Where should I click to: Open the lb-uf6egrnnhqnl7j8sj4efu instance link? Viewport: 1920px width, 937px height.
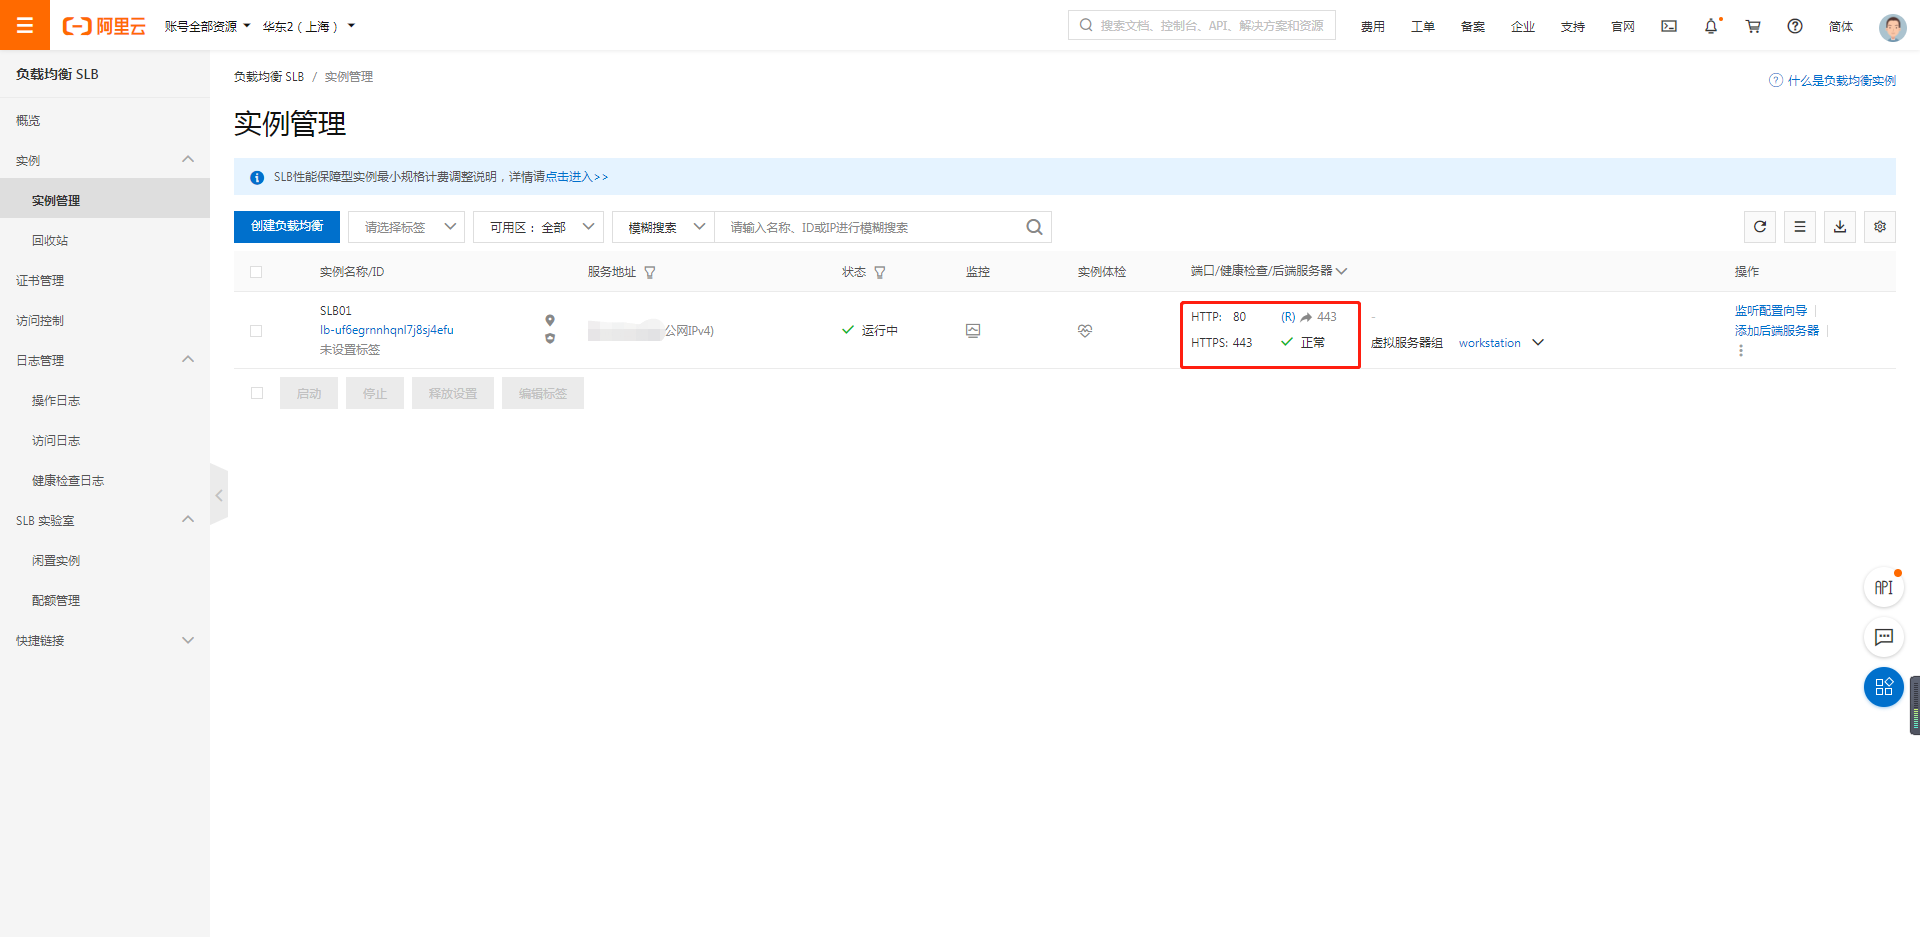[387, 330]
